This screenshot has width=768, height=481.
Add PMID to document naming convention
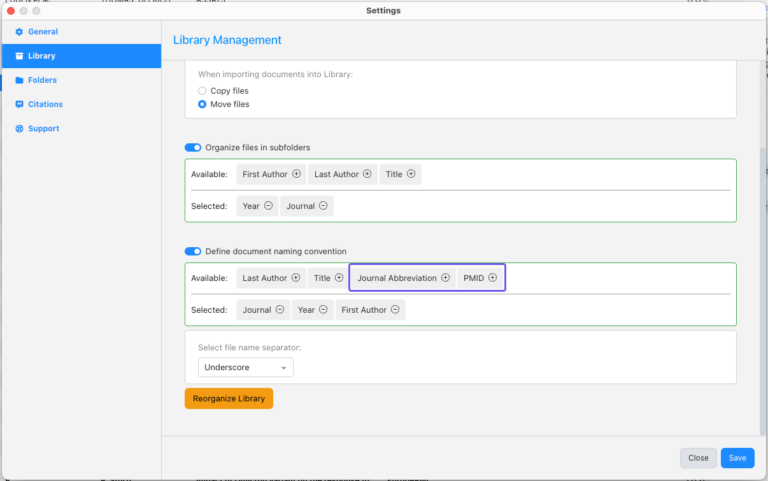pos(492,278)
